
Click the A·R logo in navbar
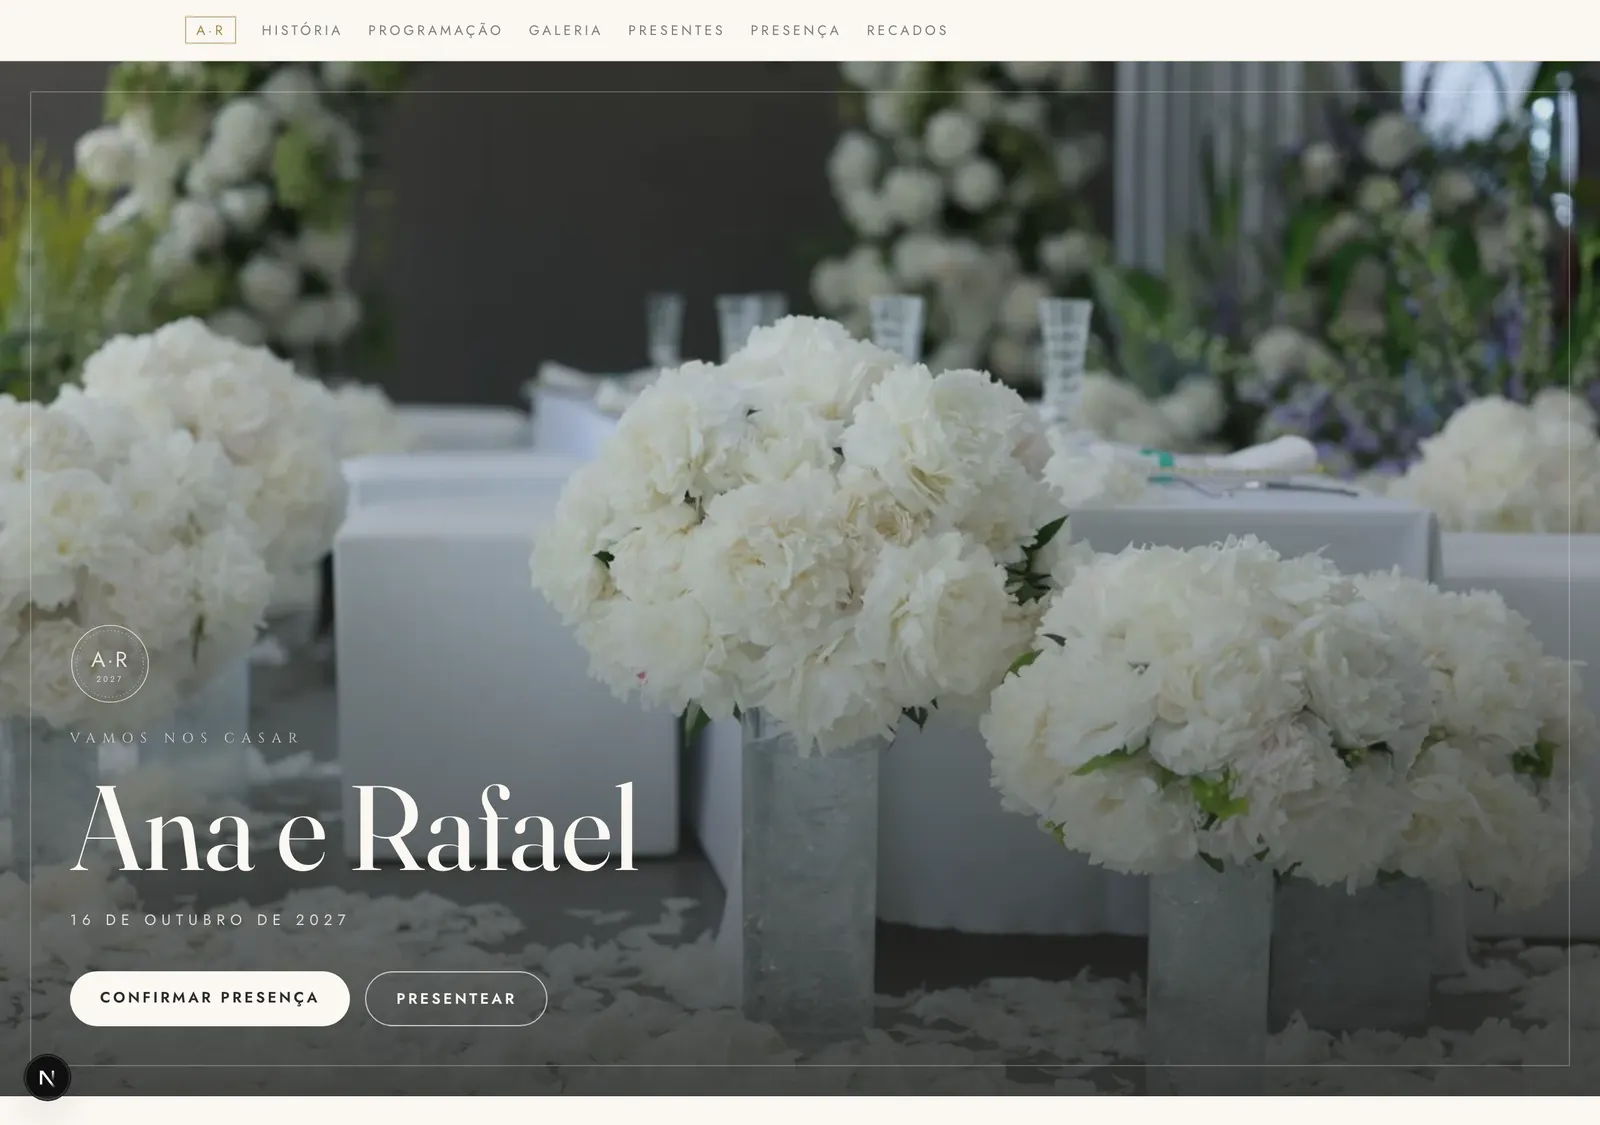tap(211, 30)
